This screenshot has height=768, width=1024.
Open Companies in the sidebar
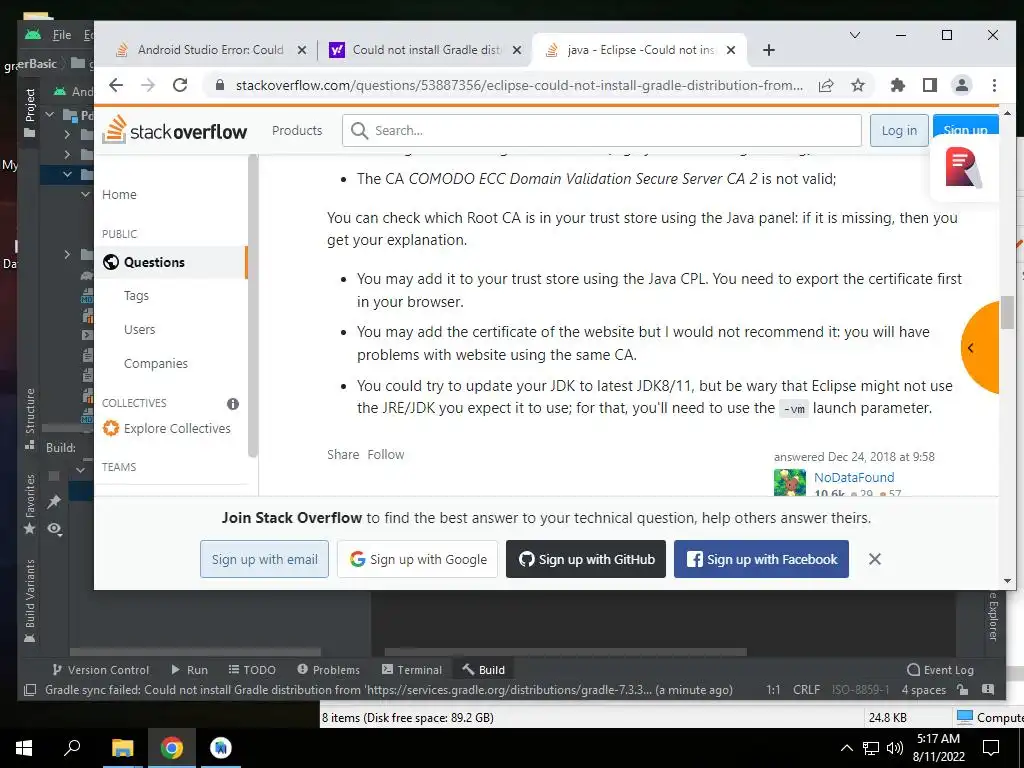click(155, 363)
